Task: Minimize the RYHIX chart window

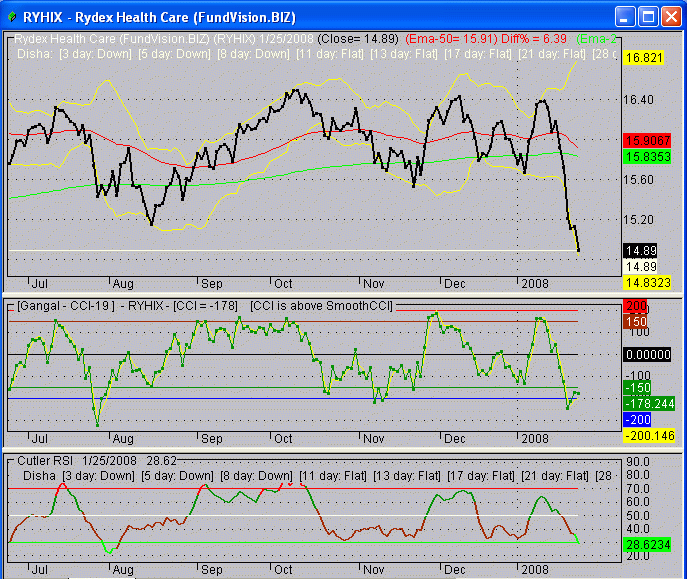Action: (x=625, y=17)
